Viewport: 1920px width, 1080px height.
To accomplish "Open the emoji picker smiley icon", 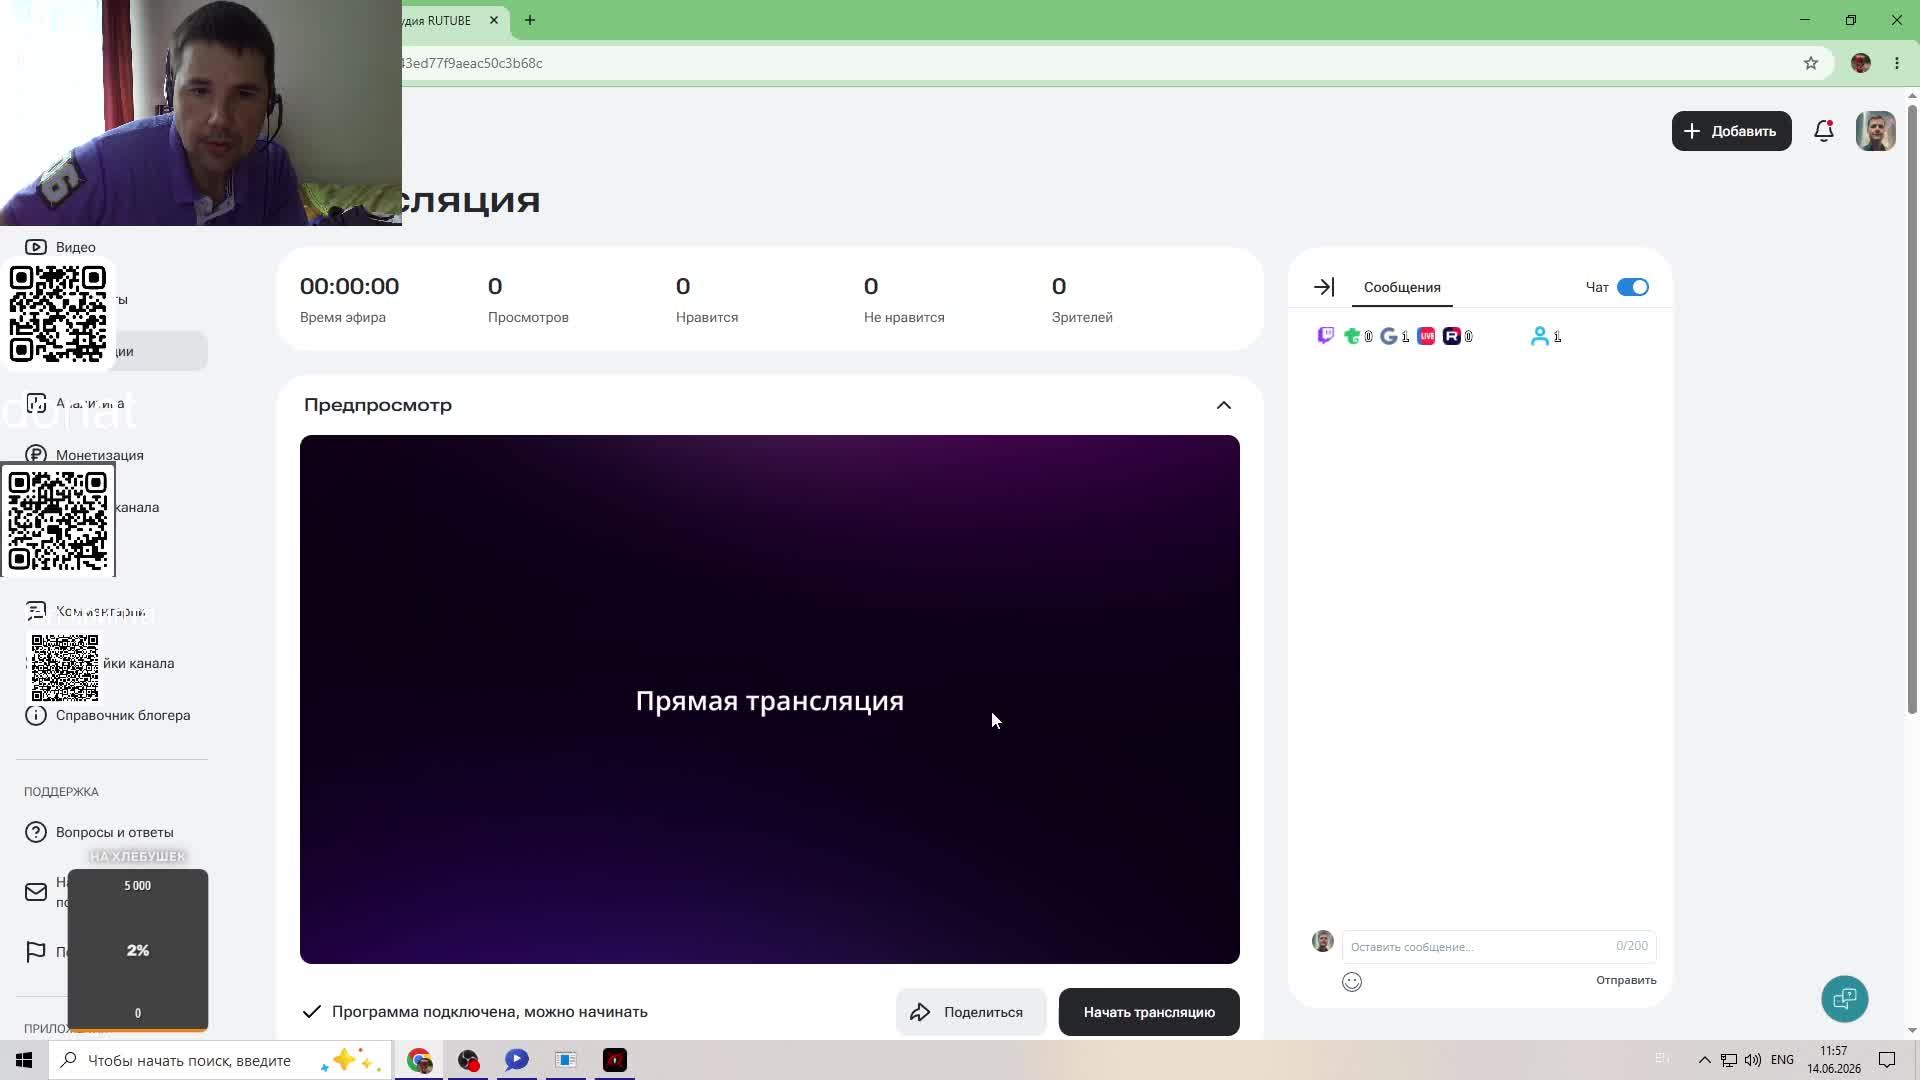I will tap(1352, 981).
